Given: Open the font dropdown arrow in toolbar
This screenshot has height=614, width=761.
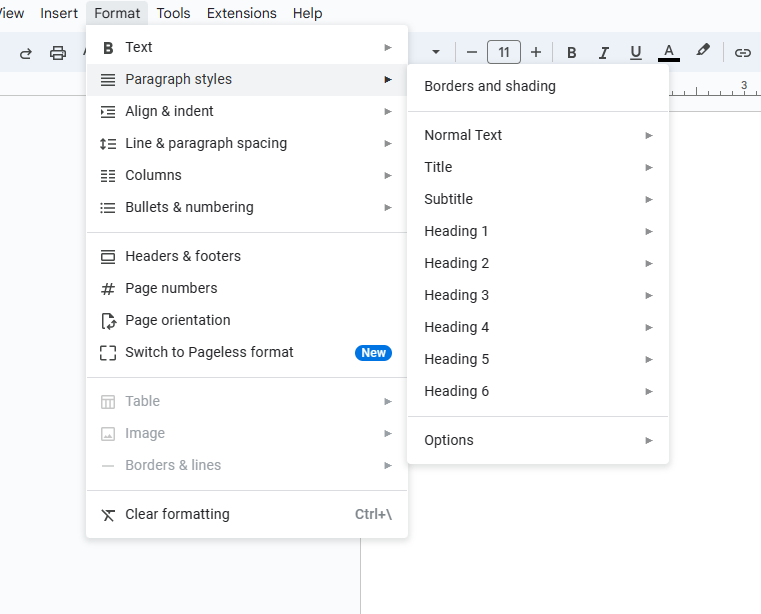Looking at the screenshot, I should [436, 52].
